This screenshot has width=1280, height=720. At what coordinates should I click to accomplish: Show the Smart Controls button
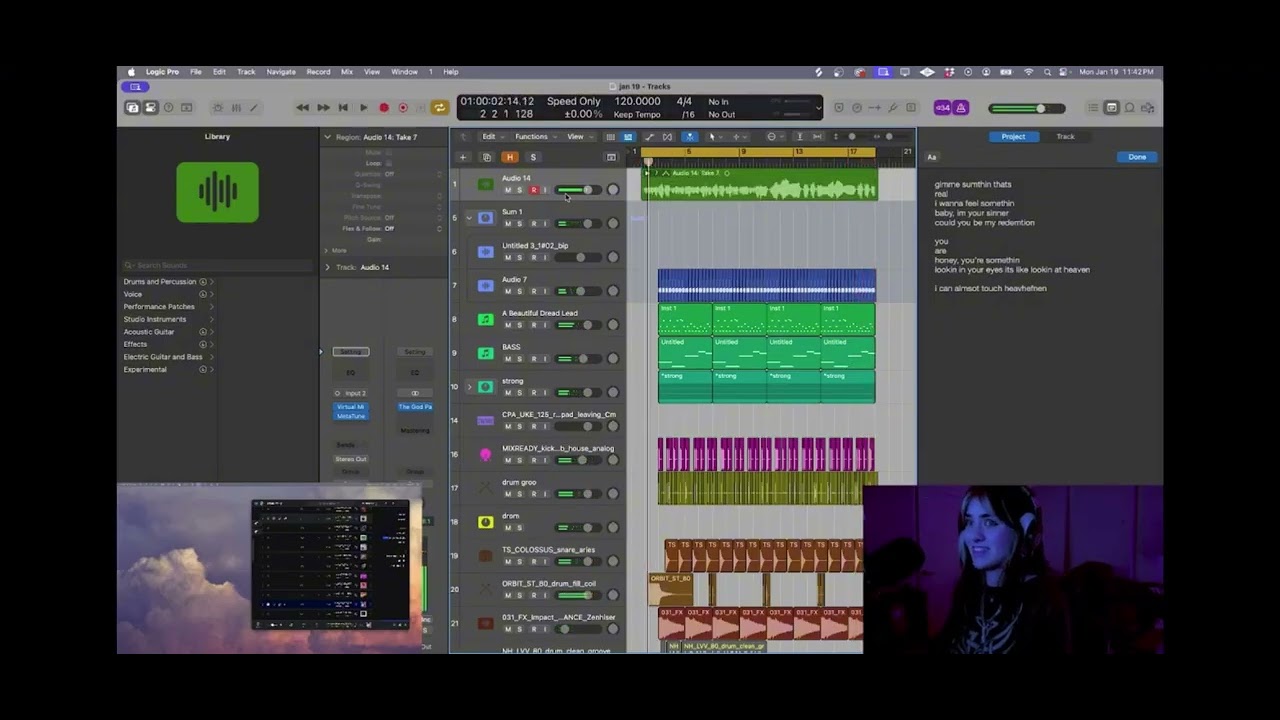click(x=218, y=108)
